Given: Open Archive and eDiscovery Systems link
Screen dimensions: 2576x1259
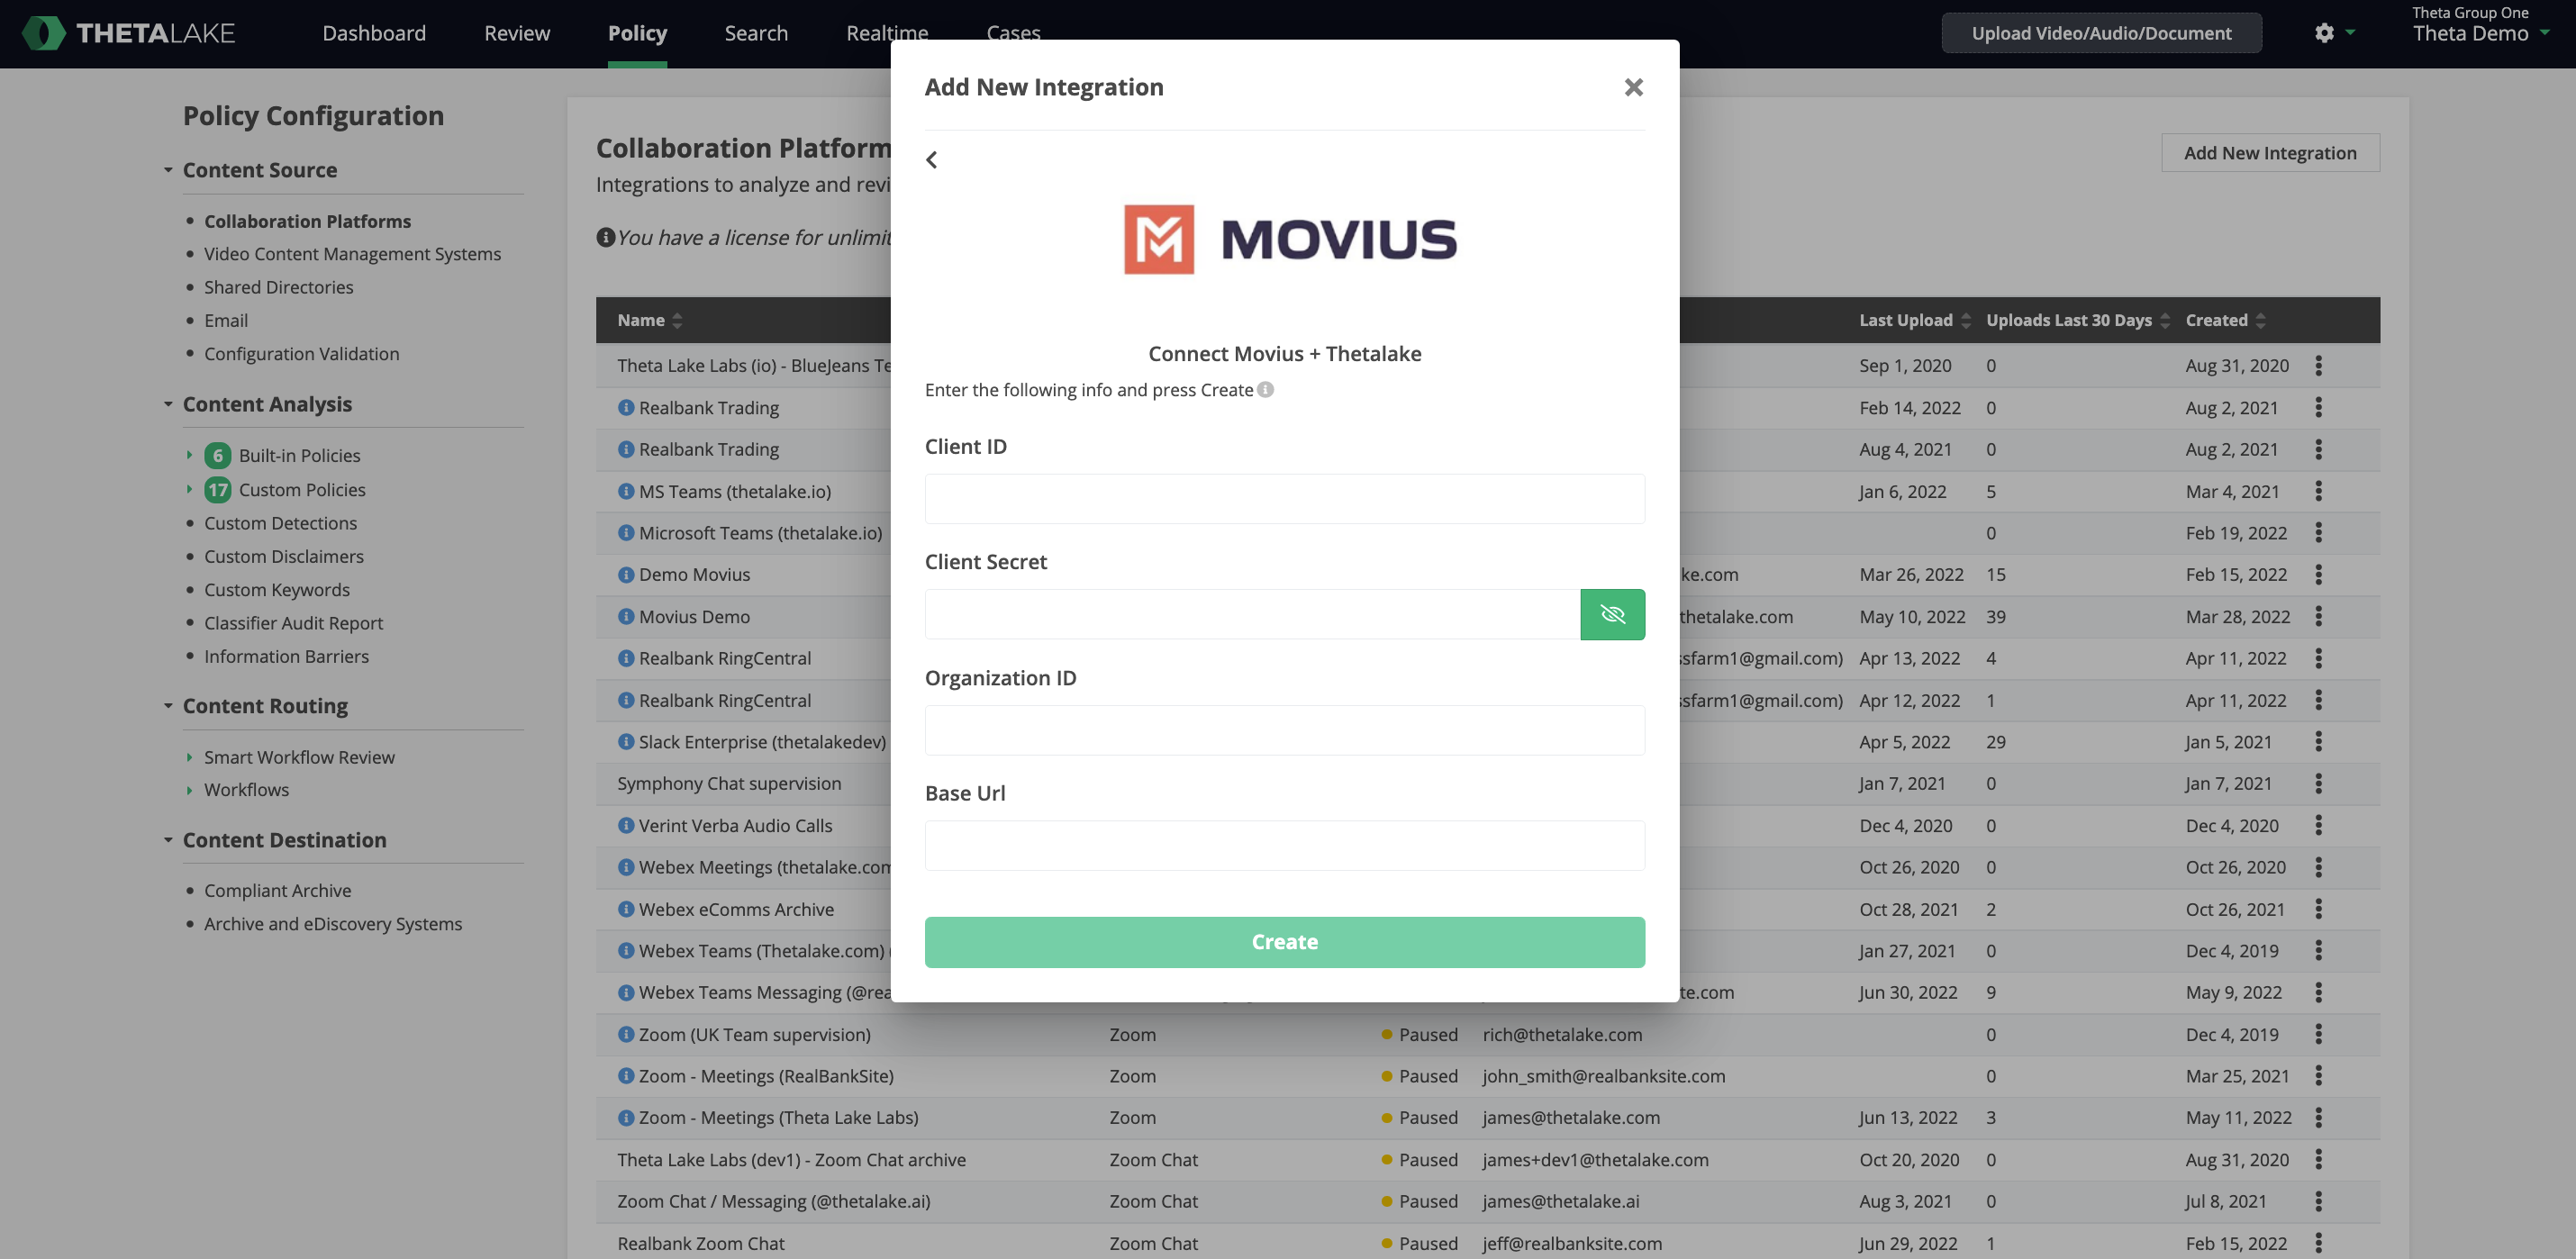Looking at the screenshot, I should [x=333, y=924].
